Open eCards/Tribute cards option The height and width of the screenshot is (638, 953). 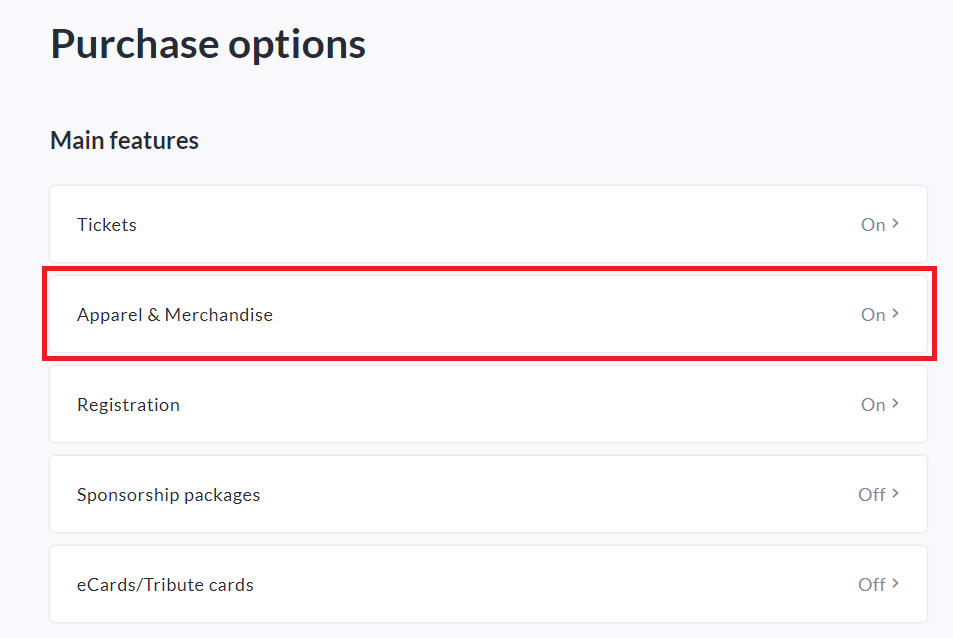tap(165, 585)
